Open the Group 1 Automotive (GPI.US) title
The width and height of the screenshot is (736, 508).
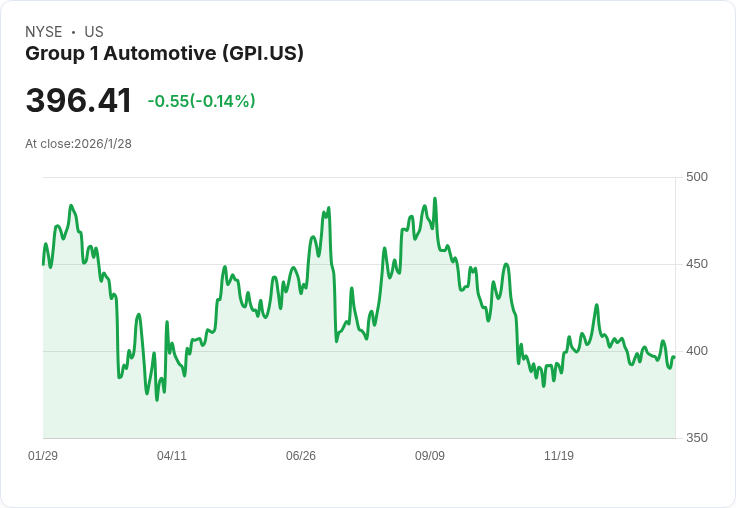point(164,53)
